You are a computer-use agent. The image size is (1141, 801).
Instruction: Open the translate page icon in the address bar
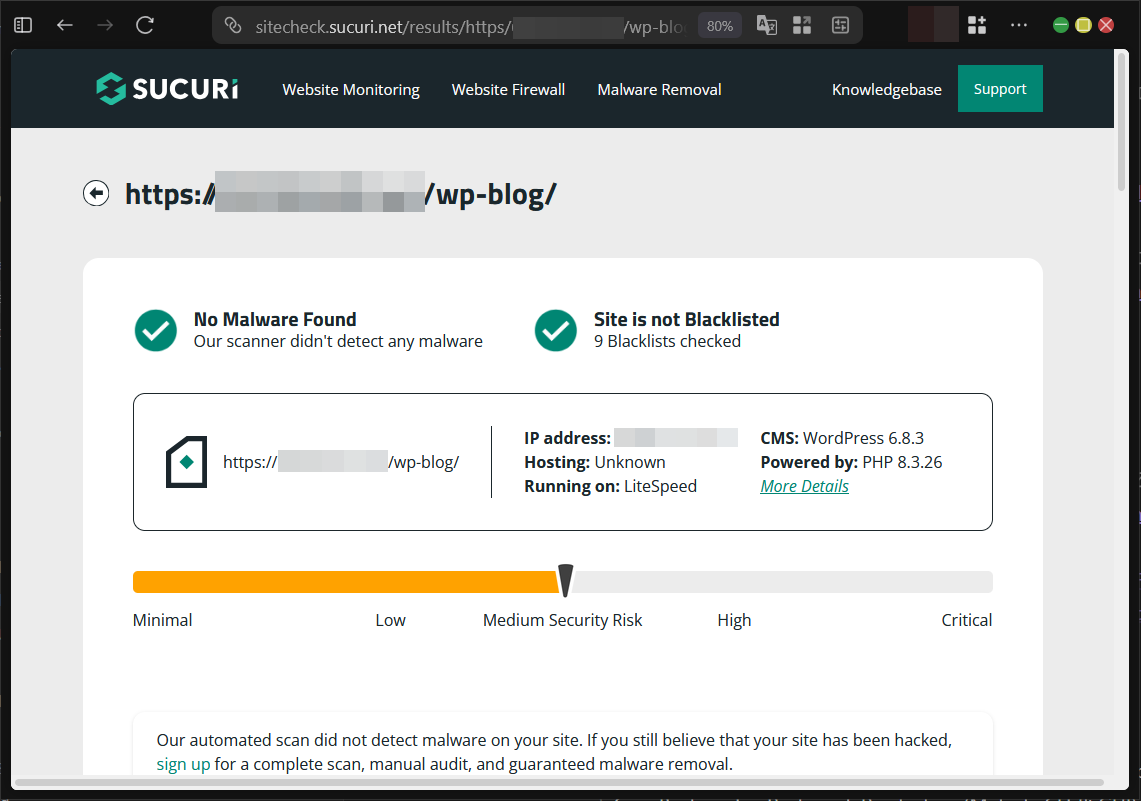tap(766, 25)
